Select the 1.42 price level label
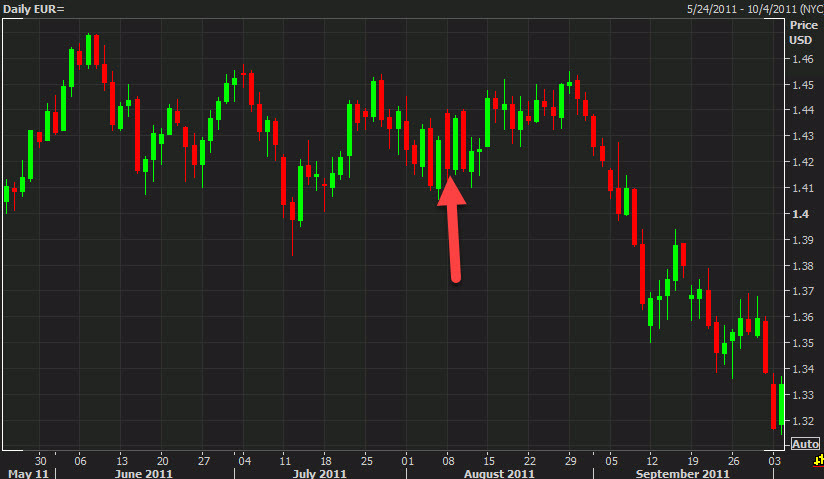The image size is (824, 479). pos(803,162)
